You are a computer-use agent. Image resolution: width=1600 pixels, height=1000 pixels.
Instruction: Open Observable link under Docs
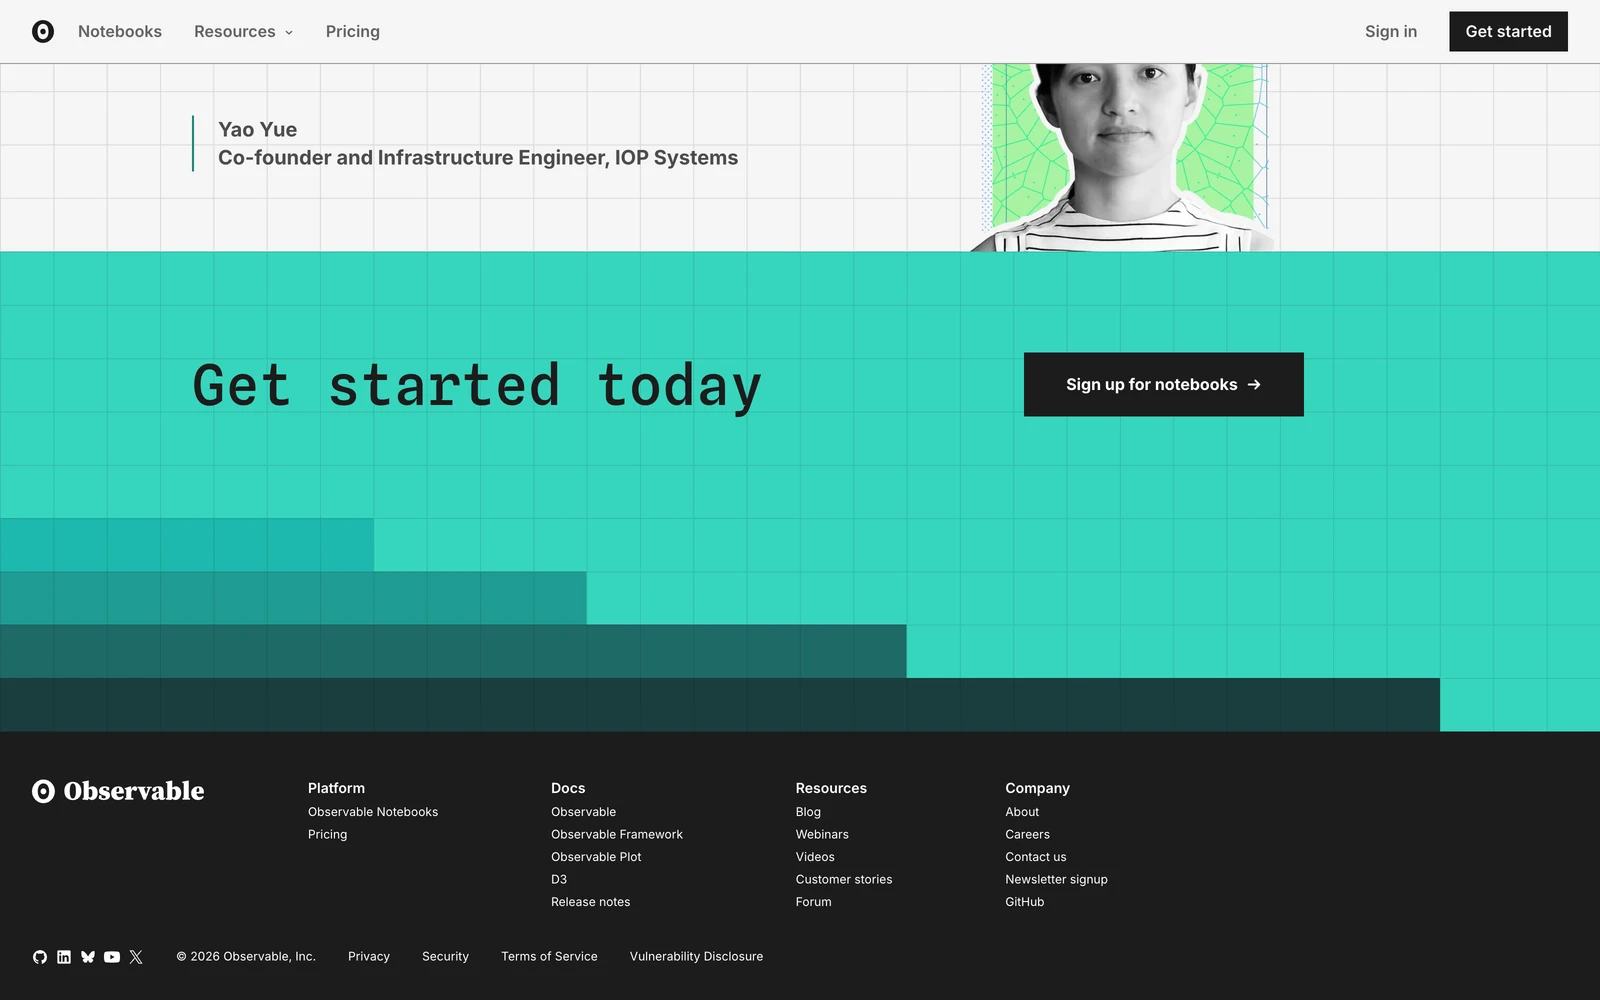tap(583, 812)
